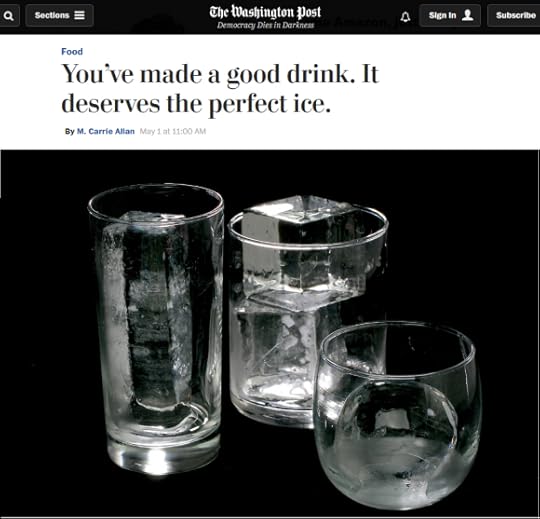Open the notification bell alerts
The width and height of the screenshot is (540, 519).
[x=406, y=16]
